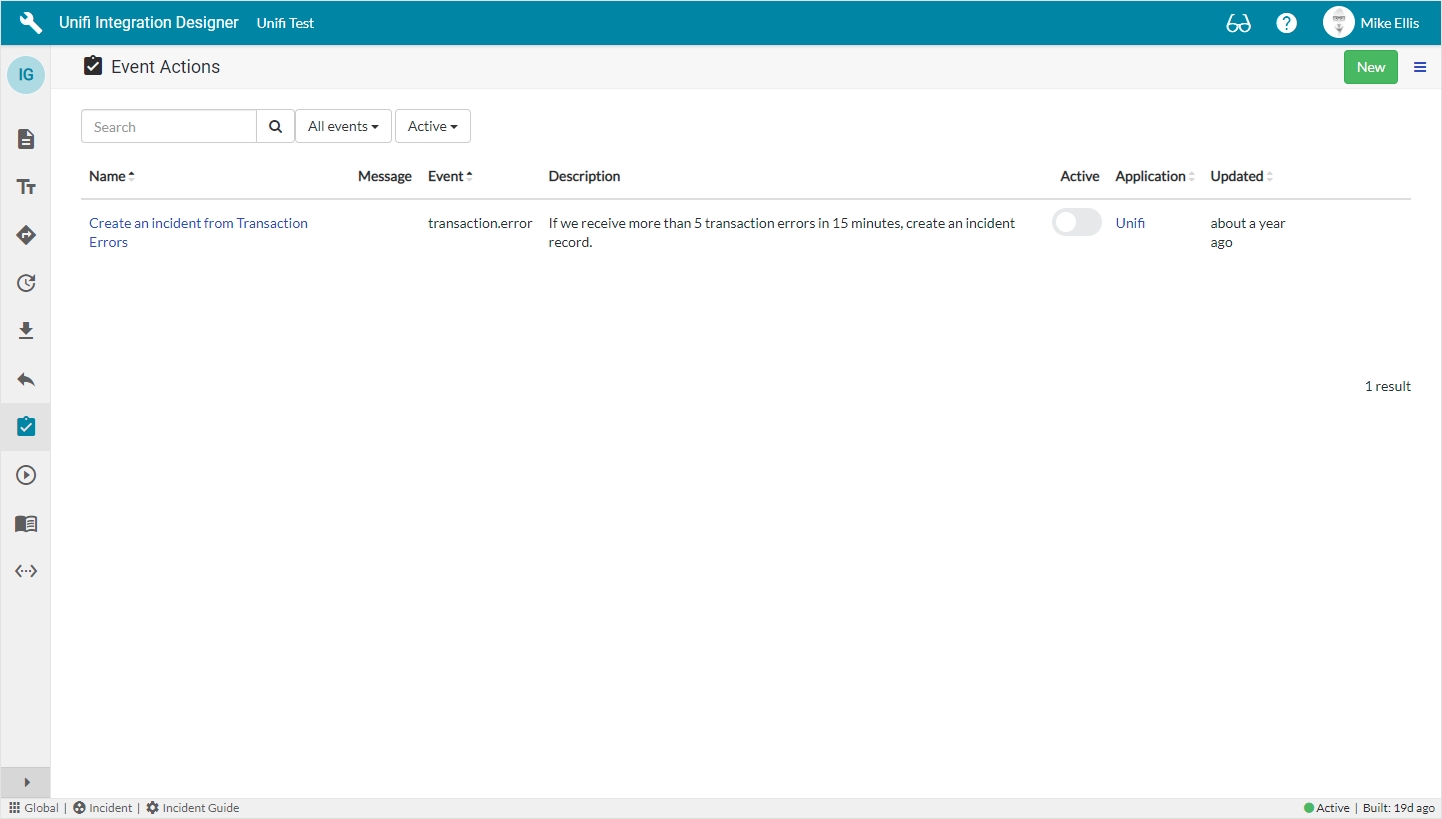1442x819 pixels.
Task: Click the download arrow sidebar icon
Action: click(x=26, y=331)
